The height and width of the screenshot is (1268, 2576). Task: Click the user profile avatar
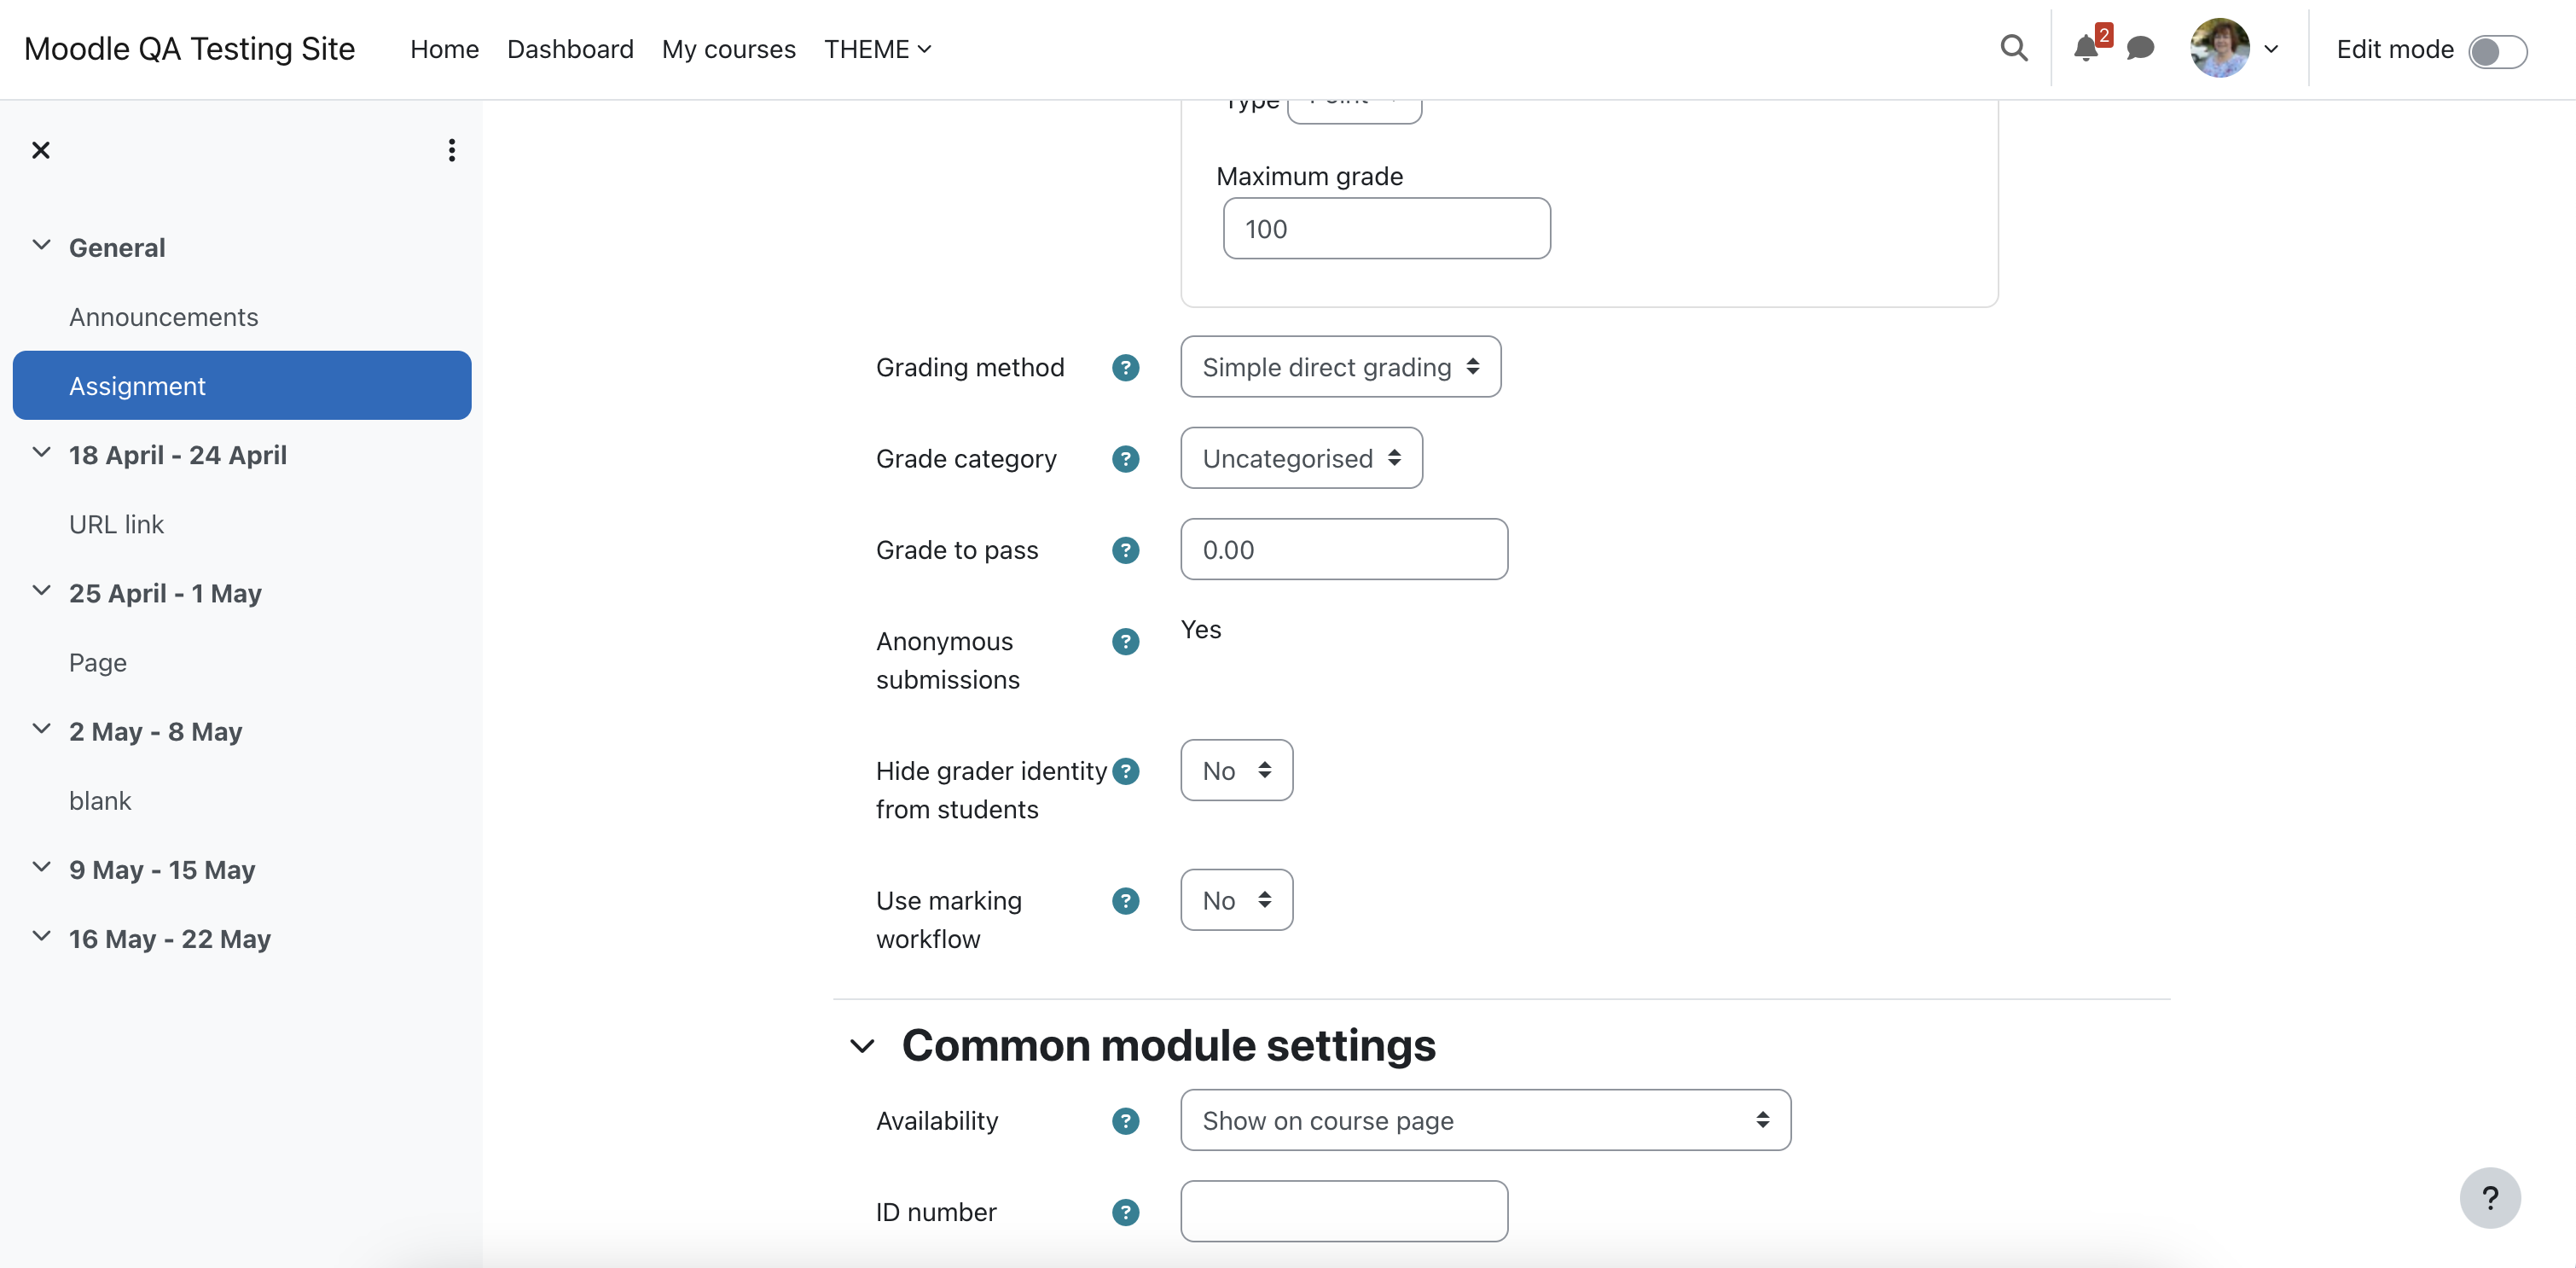coord(2219,48)
